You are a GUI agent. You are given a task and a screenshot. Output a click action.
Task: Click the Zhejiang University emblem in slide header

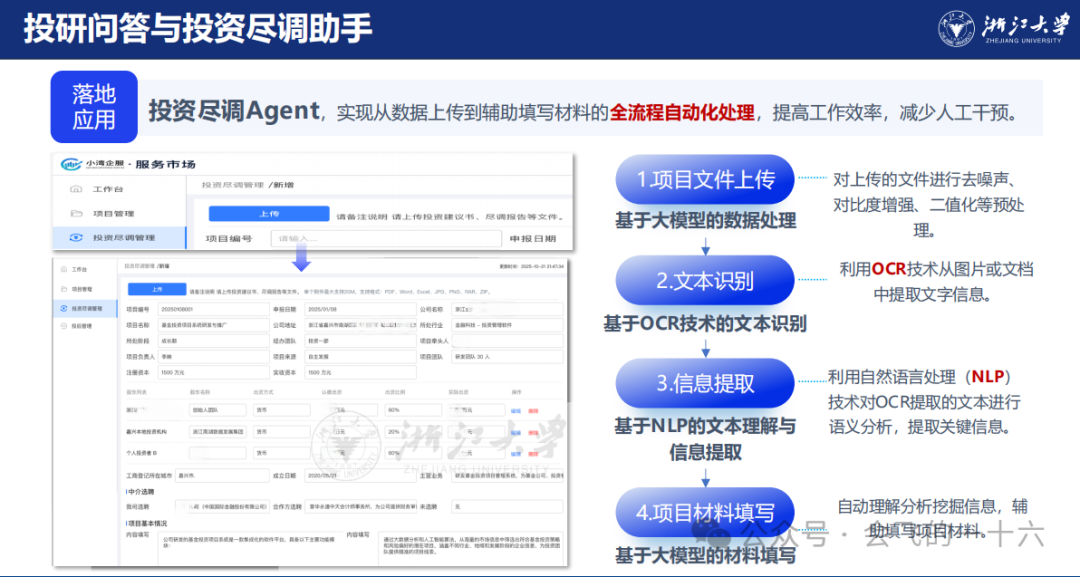(x=956, y=29)
